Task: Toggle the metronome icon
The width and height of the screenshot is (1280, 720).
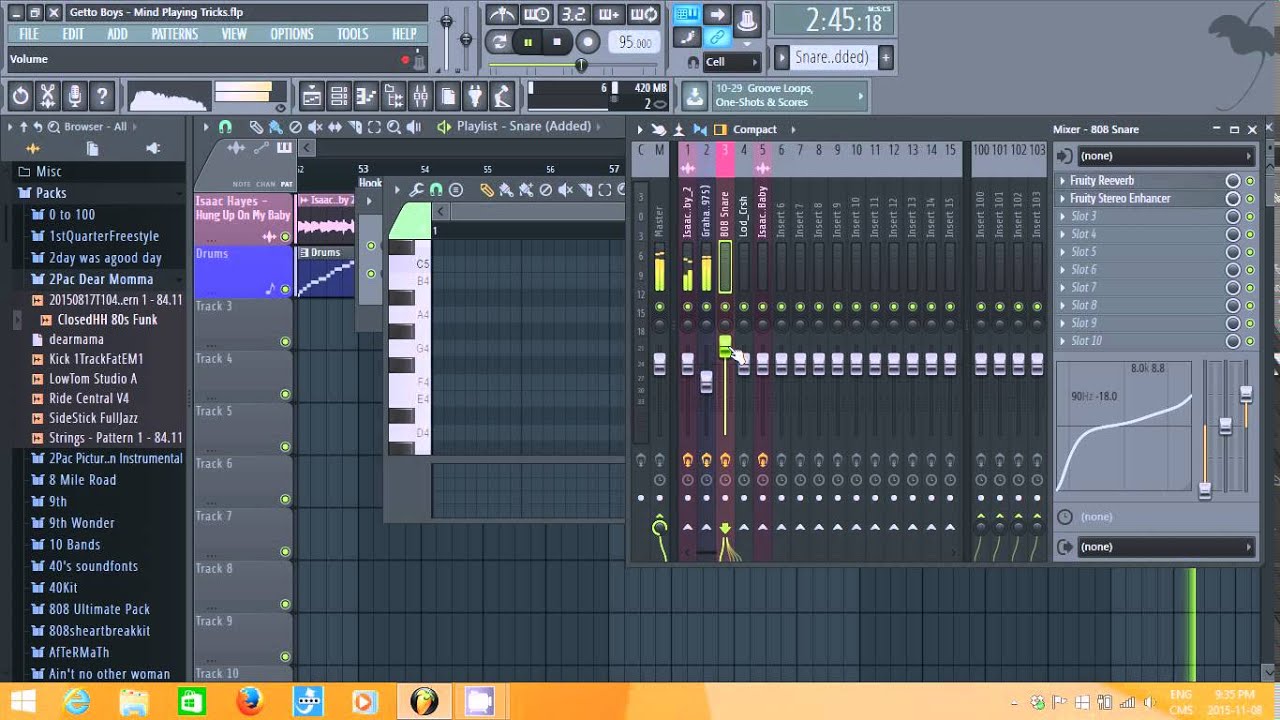Action: pyautogui.click(x=501, y=14)
